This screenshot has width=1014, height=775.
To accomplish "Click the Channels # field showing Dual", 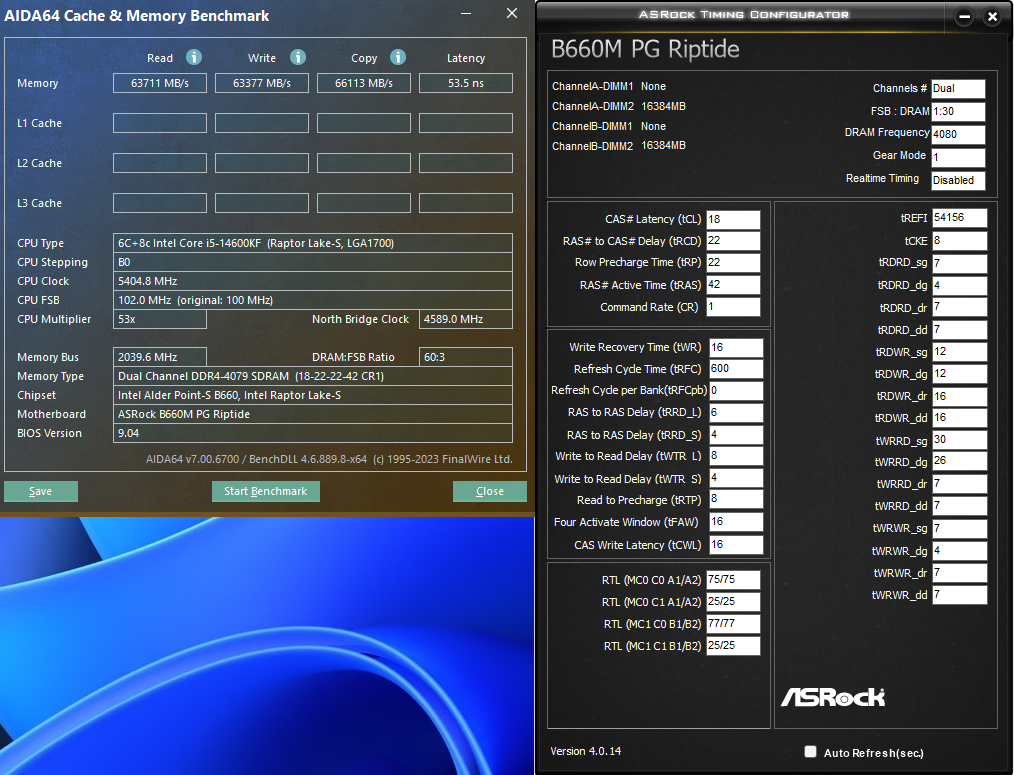I will pos(958,89).
